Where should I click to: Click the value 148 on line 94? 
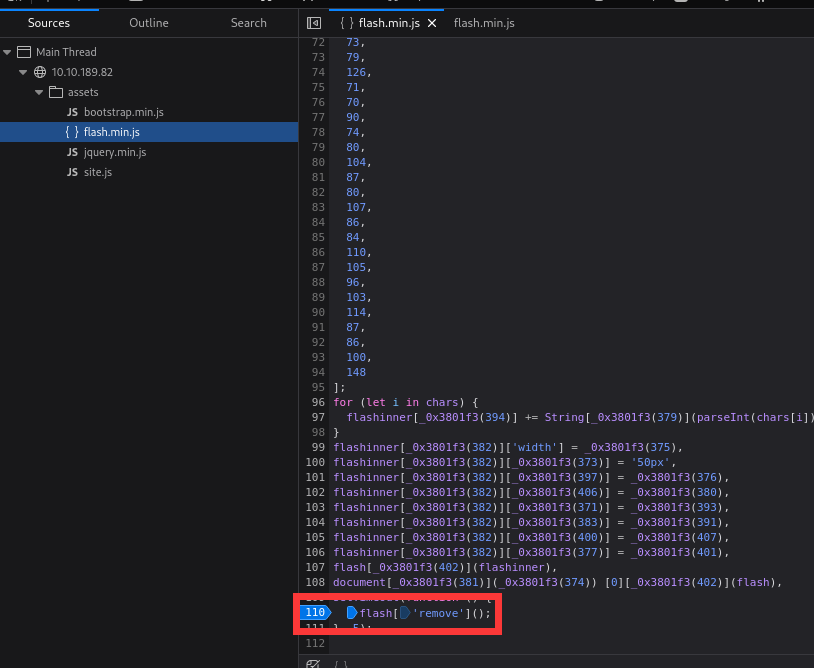[x=356, y=372]
